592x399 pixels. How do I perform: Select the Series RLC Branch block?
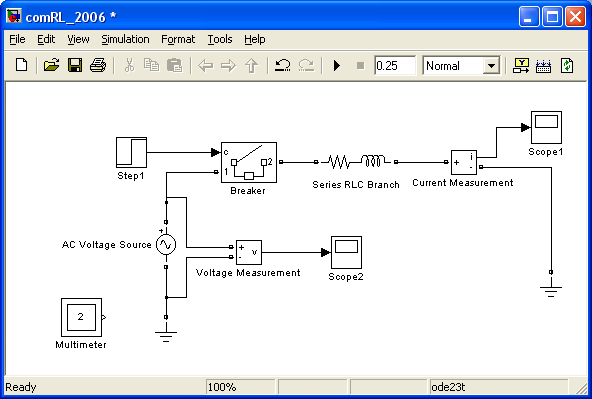coord(356,162)
